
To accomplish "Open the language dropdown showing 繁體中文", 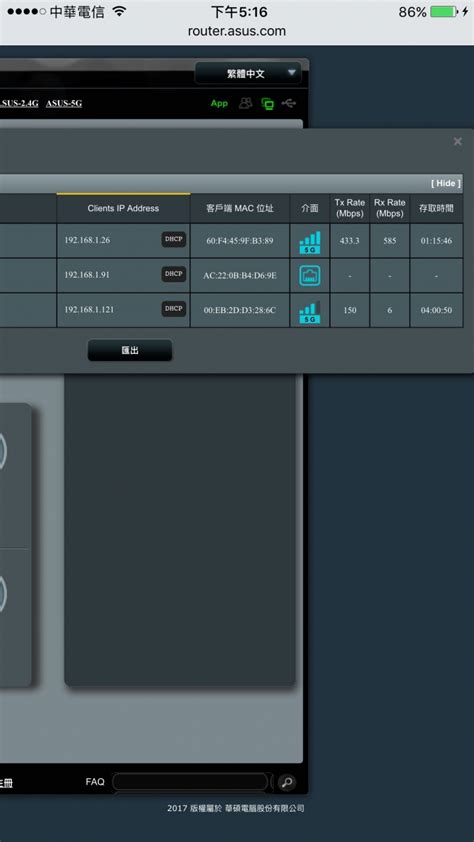I will point(248,74).
